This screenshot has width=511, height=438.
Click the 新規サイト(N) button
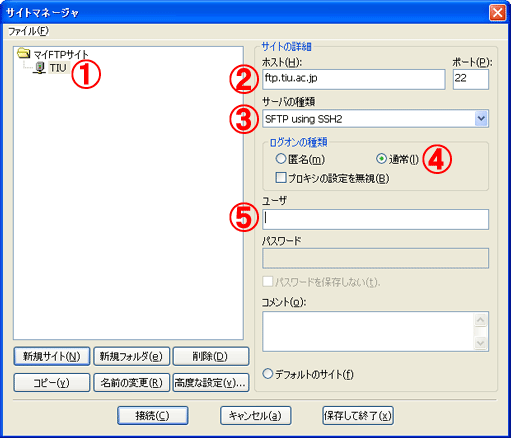pos(52,356)
